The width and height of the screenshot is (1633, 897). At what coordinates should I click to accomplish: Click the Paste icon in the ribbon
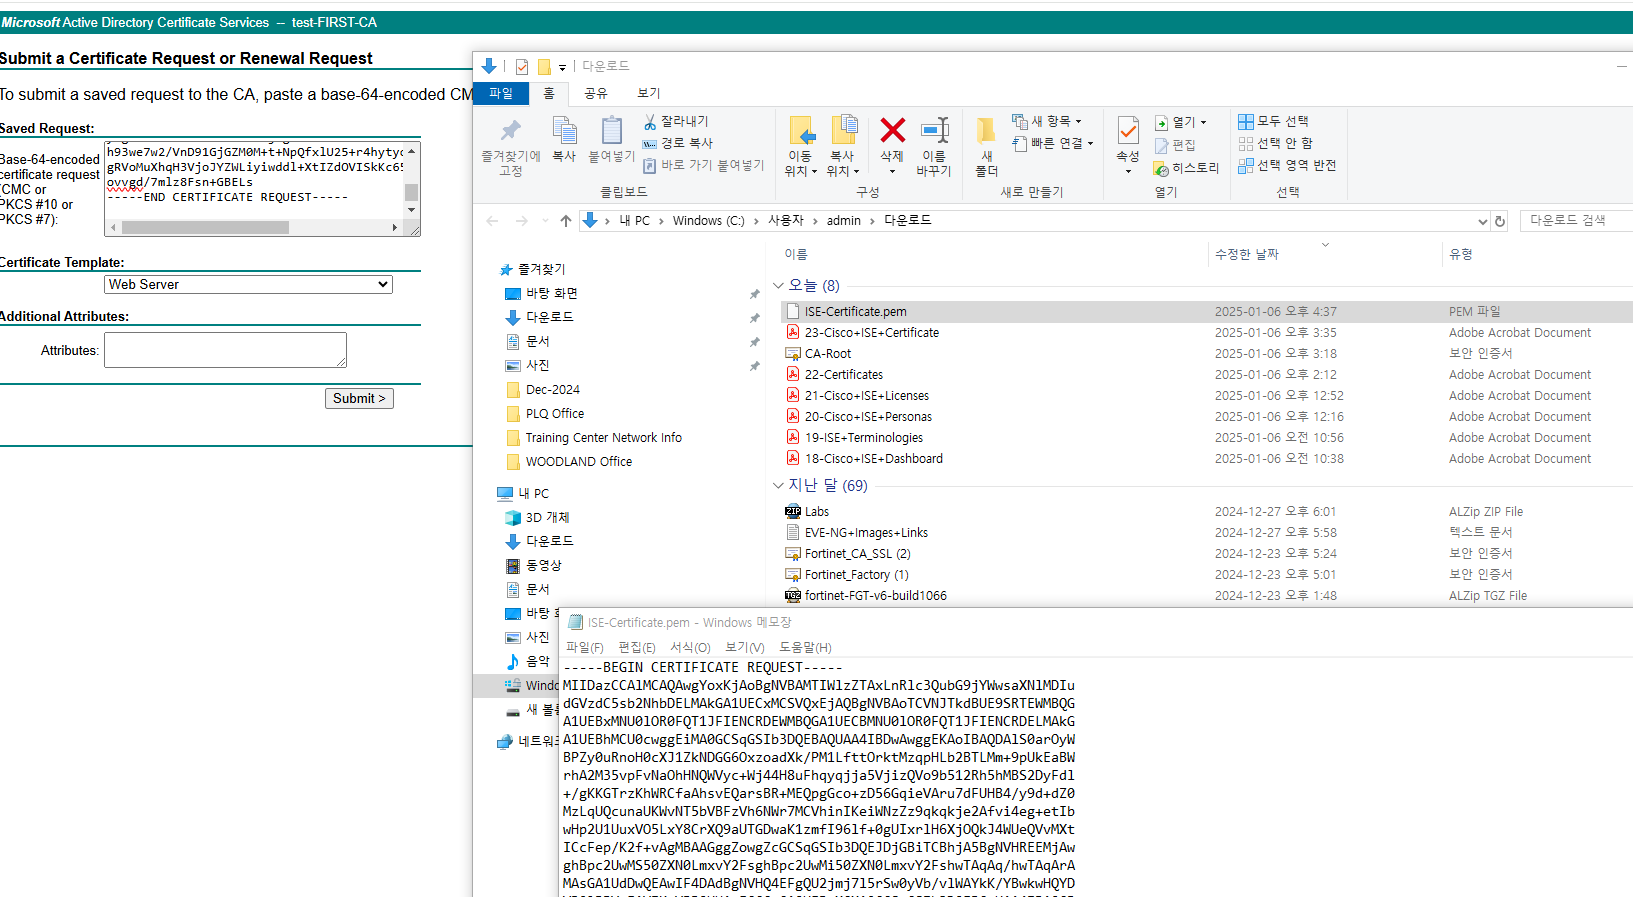(612, 131)
